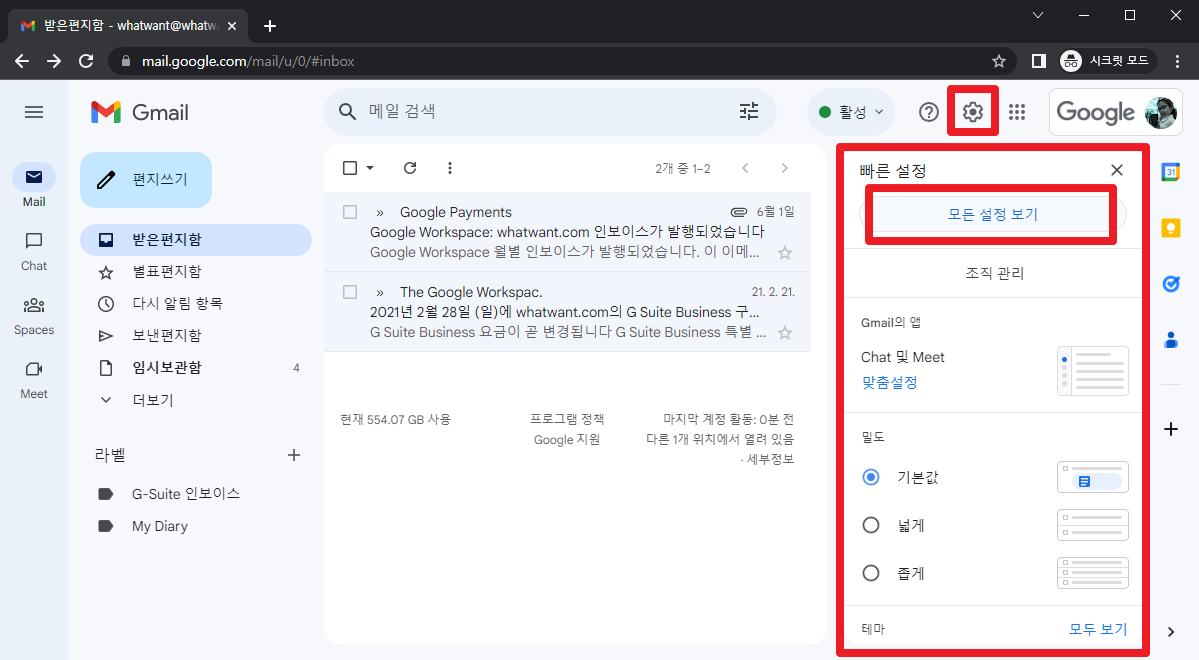Mark Google Payments email as important

(x=379, y=213)
